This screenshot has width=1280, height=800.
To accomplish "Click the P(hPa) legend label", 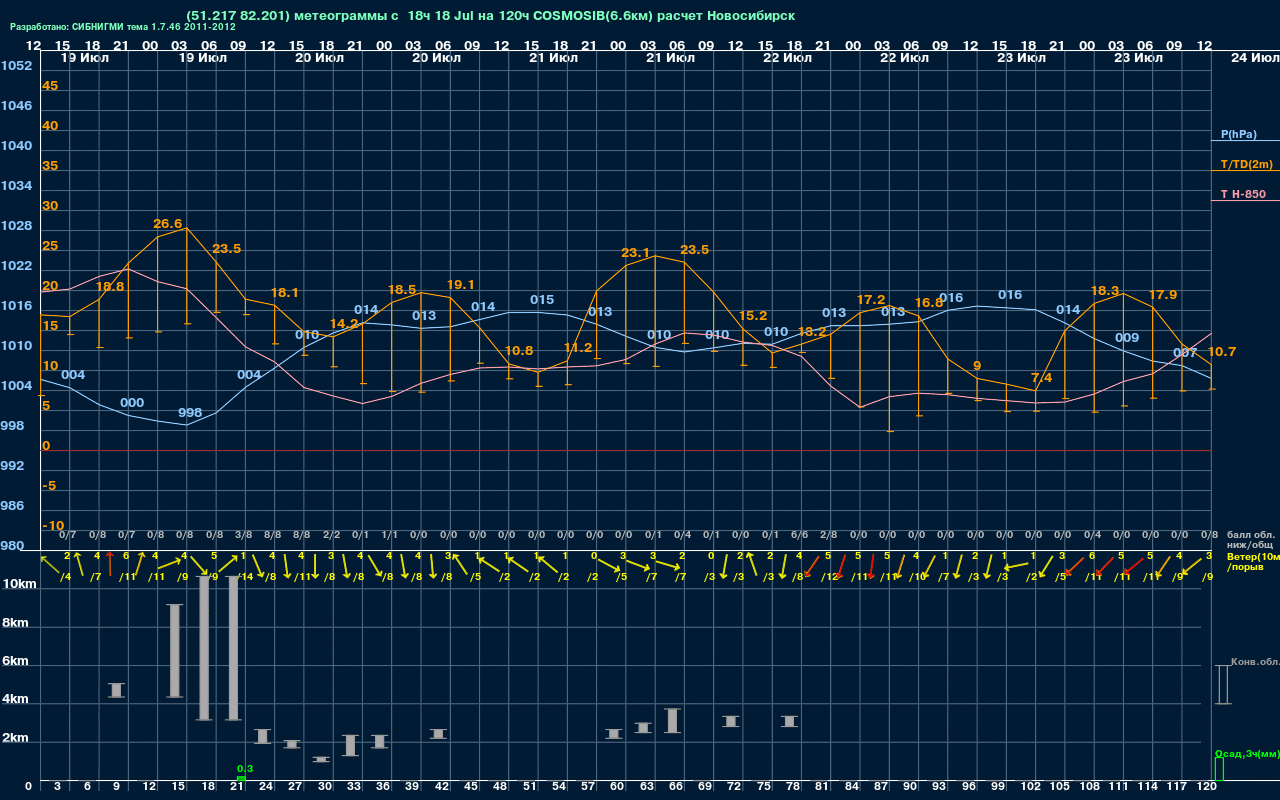I will [1238, 134].
